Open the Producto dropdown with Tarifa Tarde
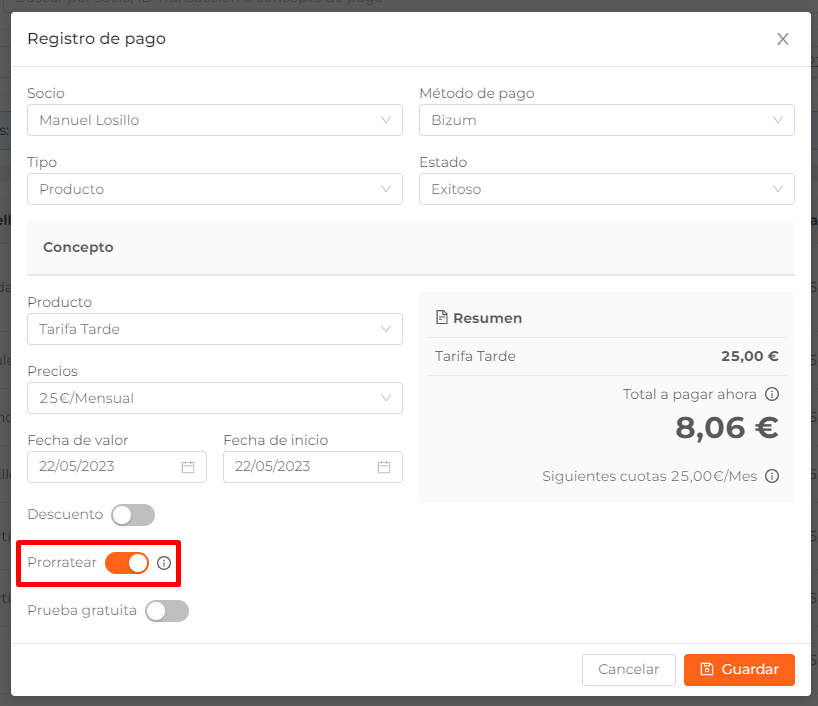Screen dimensions: 818x706 (x=215, y=329)
